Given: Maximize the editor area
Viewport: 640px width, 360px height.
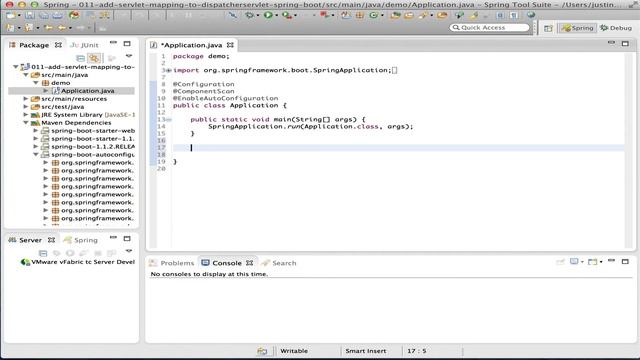Looking at the screenshot, I should [625, 43].
